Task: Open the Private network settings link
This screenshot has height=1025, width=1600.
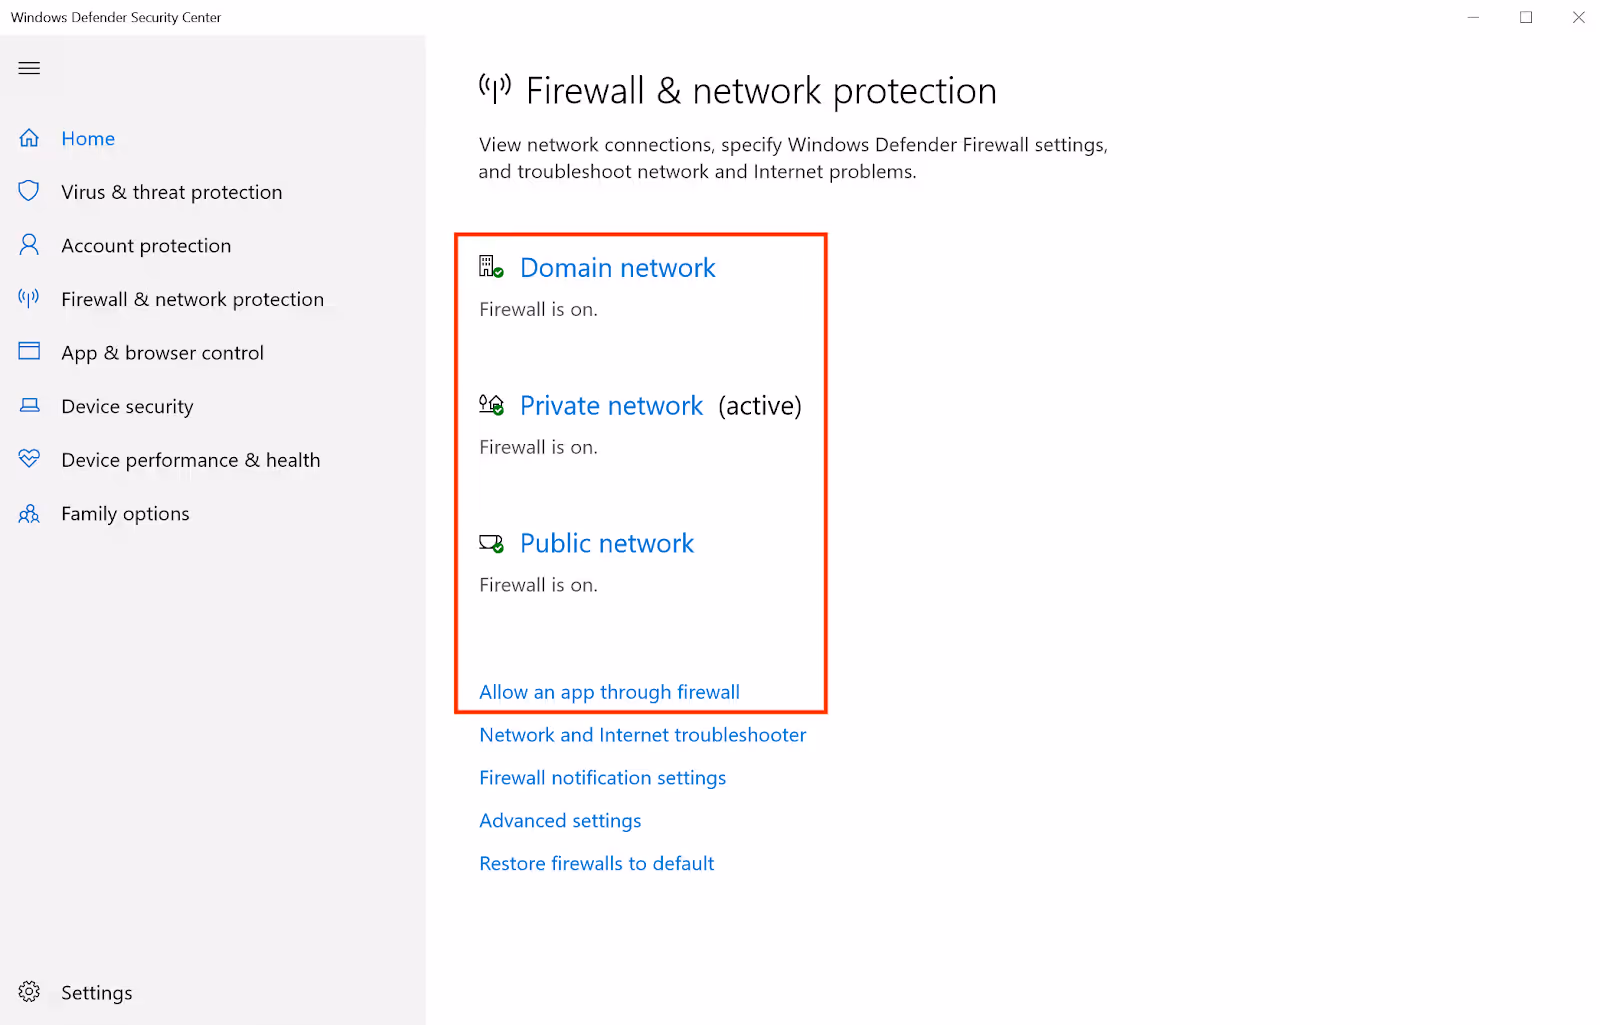Action: click(611, 406)
